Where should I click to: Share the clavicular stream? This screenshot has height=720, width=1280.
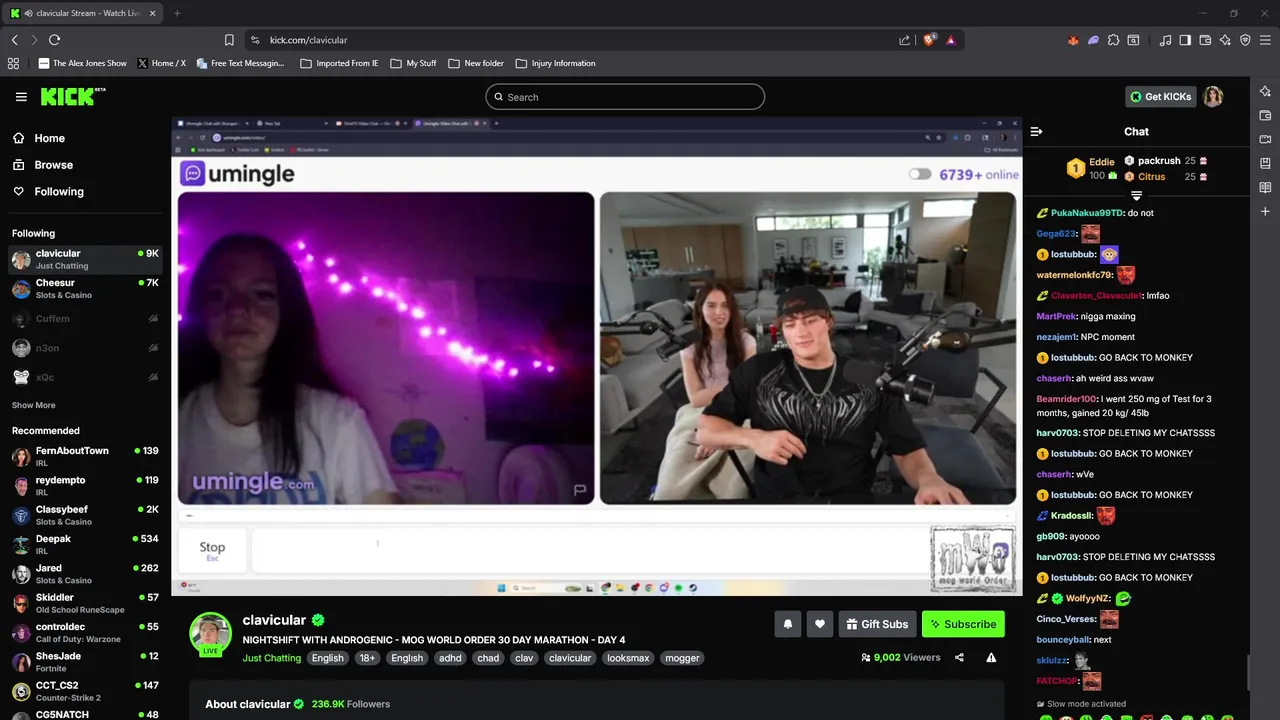pyautogui.click(x=959, y=657)
